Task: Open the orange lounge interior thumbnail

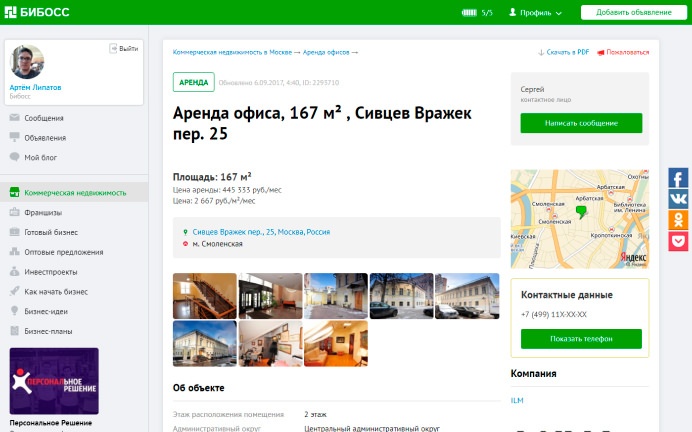Action: coord(336,343)
